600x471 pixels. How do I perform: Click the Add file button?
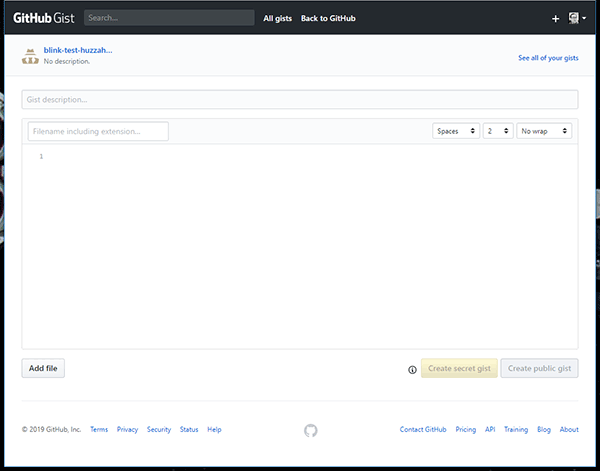pyautogui.click(x=43, y=368)
